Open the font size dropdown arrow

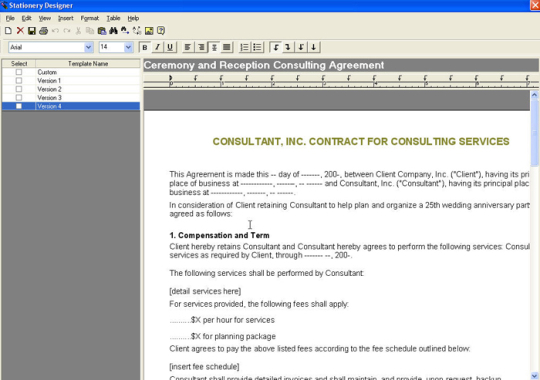coord(128,47)
